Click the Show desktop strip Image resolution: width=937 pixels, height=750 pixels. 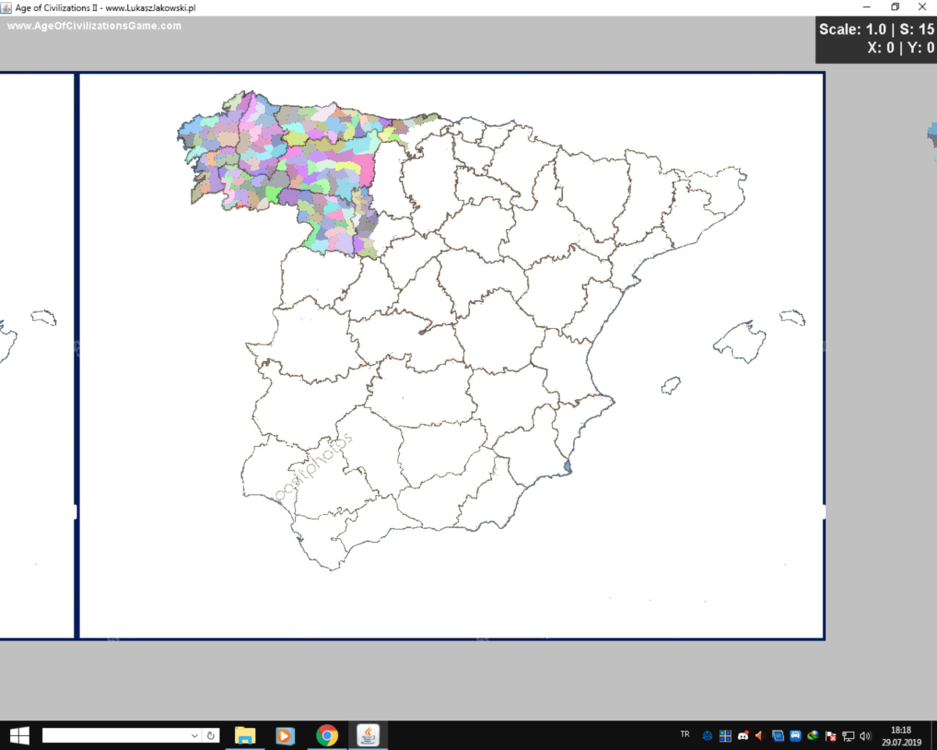pyautogui.click(x=934, y=736)
